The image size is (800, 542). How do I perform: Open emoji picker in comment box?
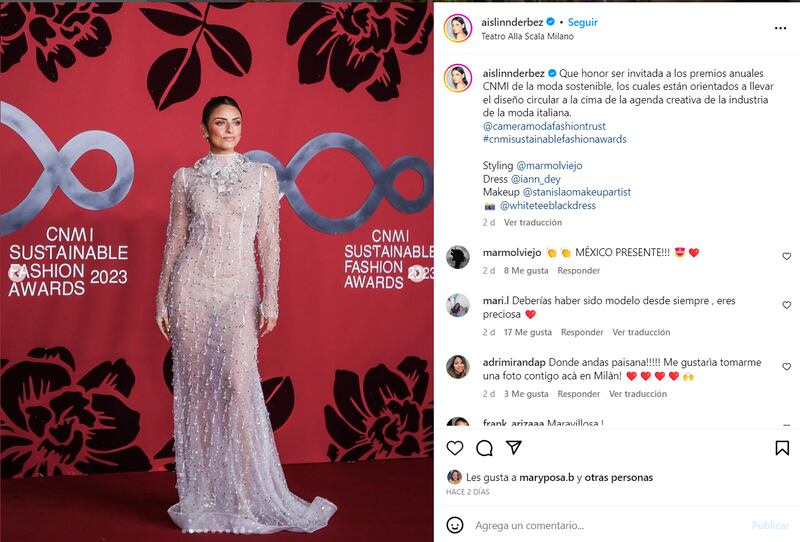click(455, 525)
